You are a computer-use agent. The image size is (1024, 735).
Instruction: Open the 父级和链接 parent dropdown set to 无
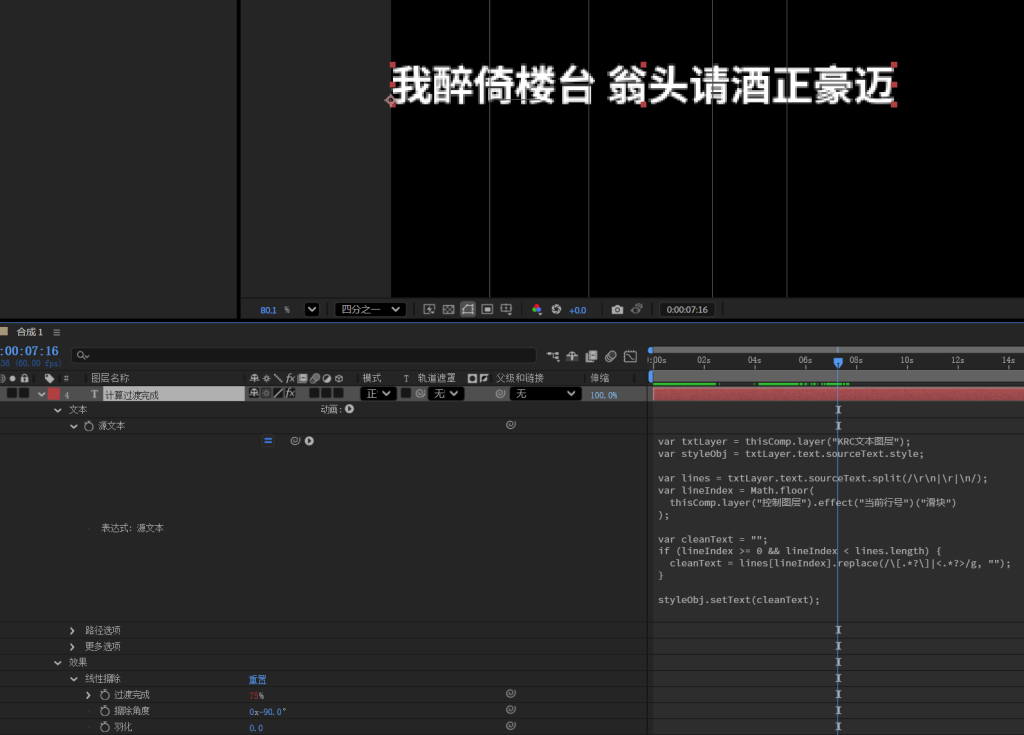click(545, 394)
